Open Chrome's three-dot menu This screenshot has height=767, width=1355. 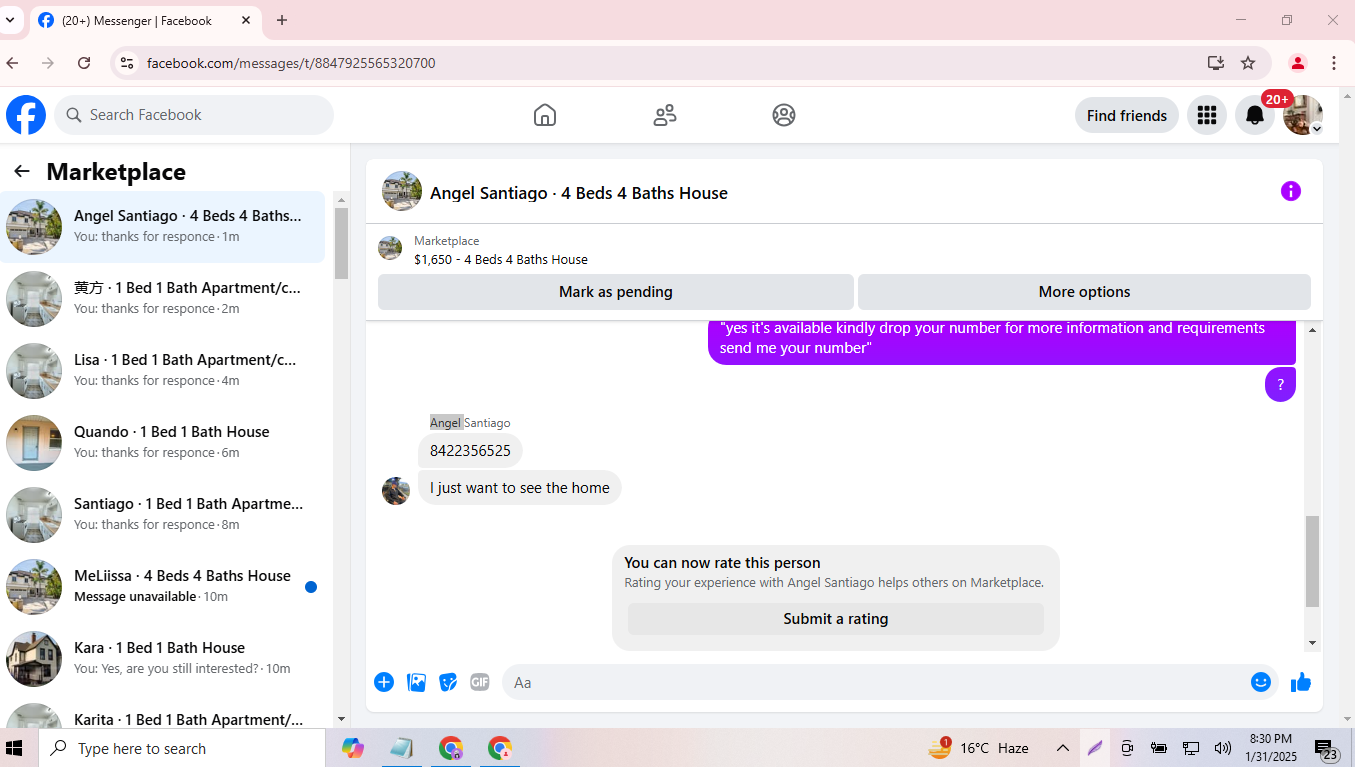[1334, 63]
